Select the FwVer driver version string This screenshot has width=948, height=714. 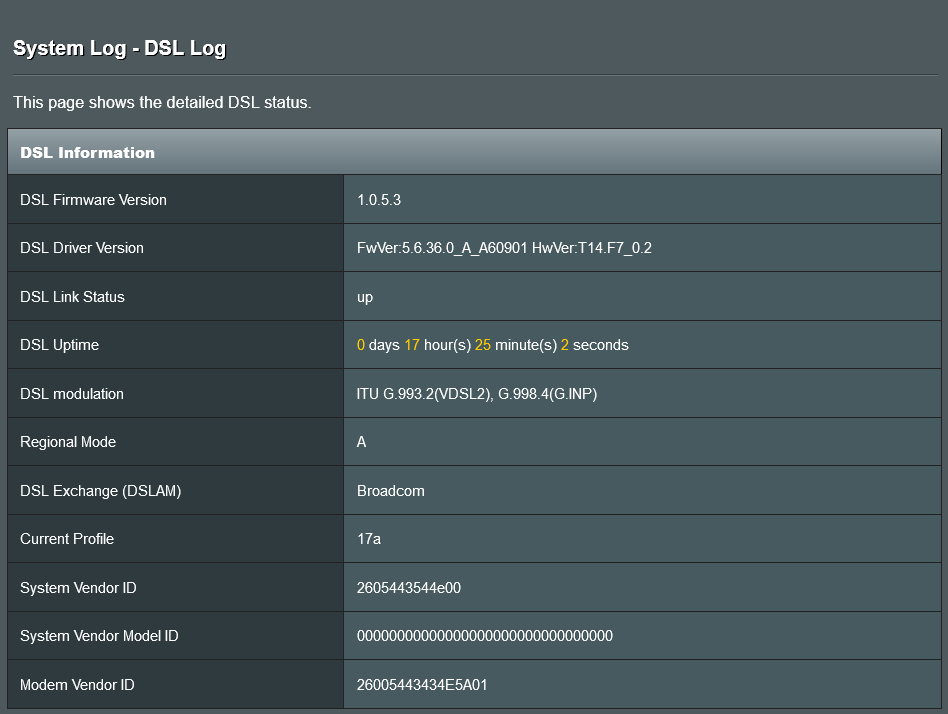504,248
